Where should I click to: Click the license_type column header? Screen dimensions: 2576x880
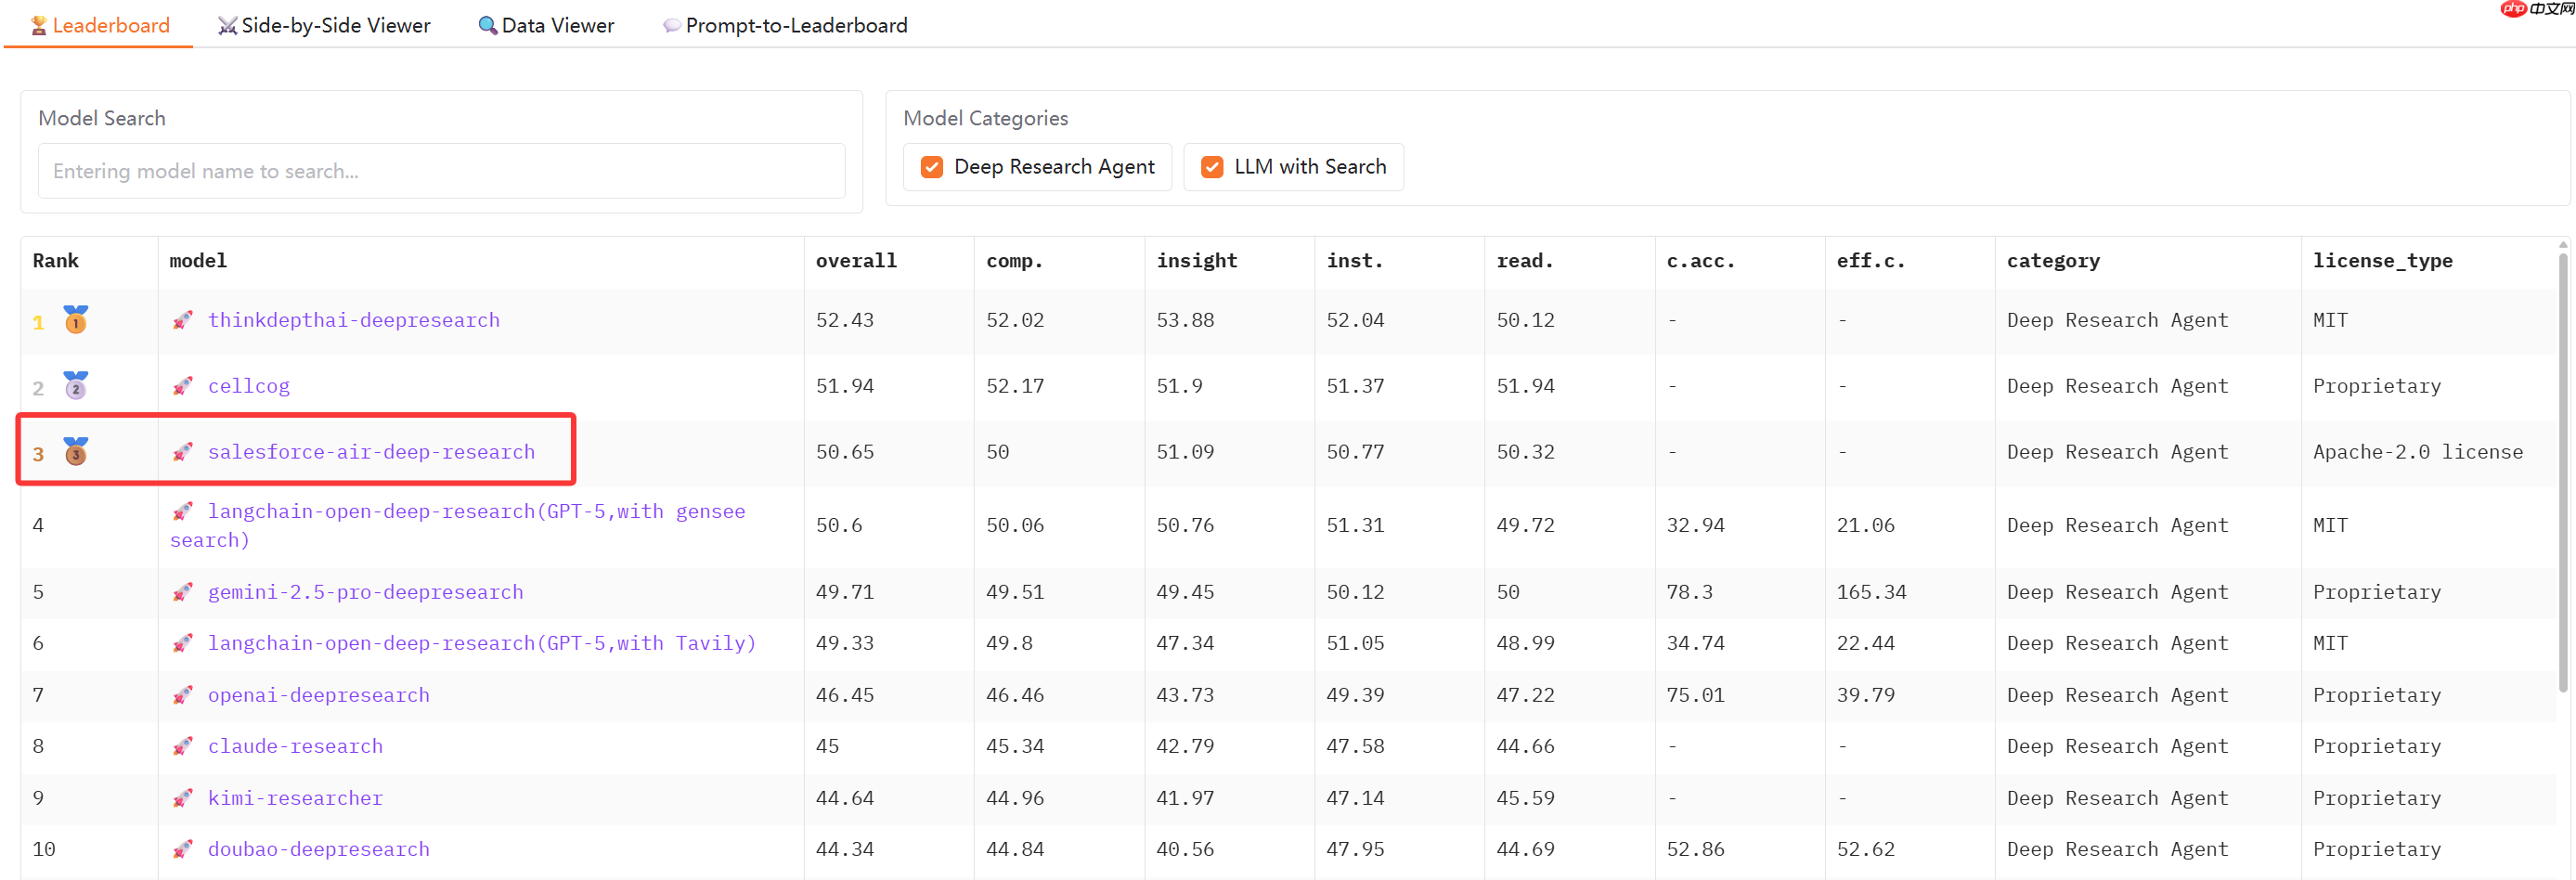pyautogui.click(x=2384, y=260)
